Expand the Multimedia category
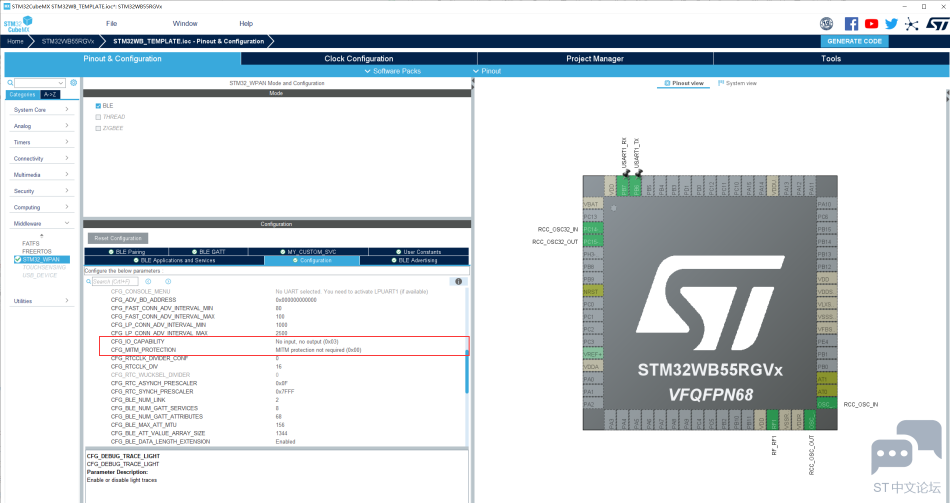Screen dimensions: 950x503 click(x=41, y=175)
